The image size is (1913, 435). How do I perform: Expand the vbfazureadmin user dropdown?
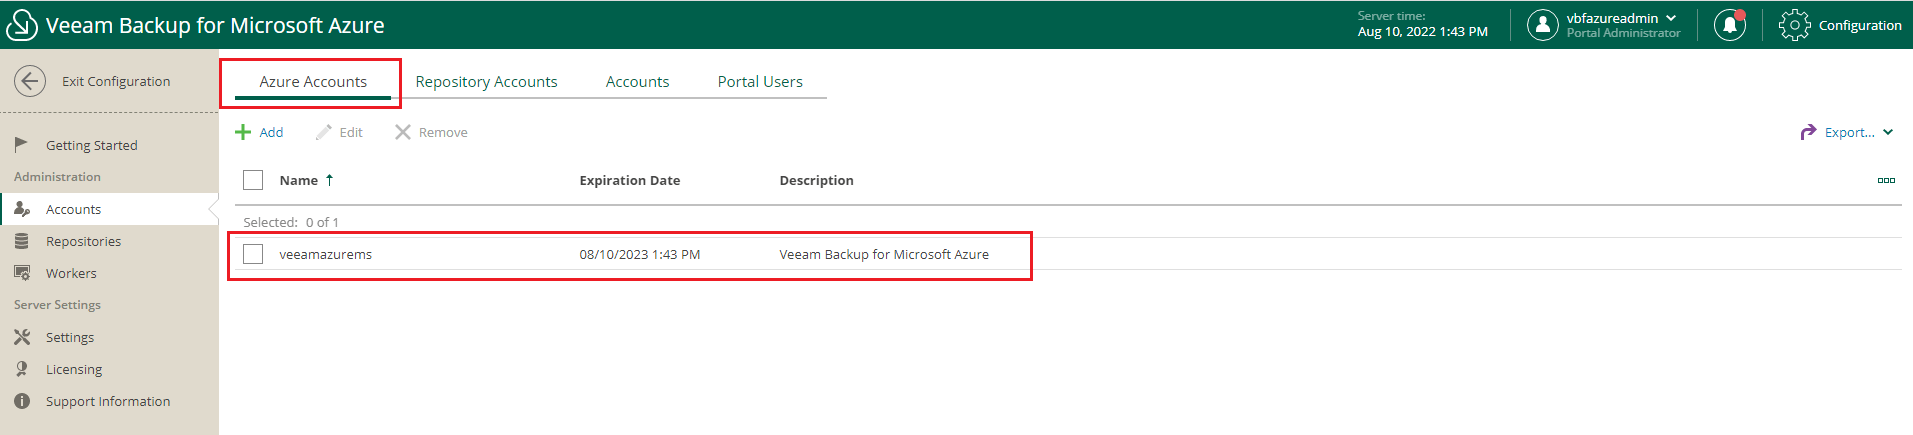coord(1671,18)
